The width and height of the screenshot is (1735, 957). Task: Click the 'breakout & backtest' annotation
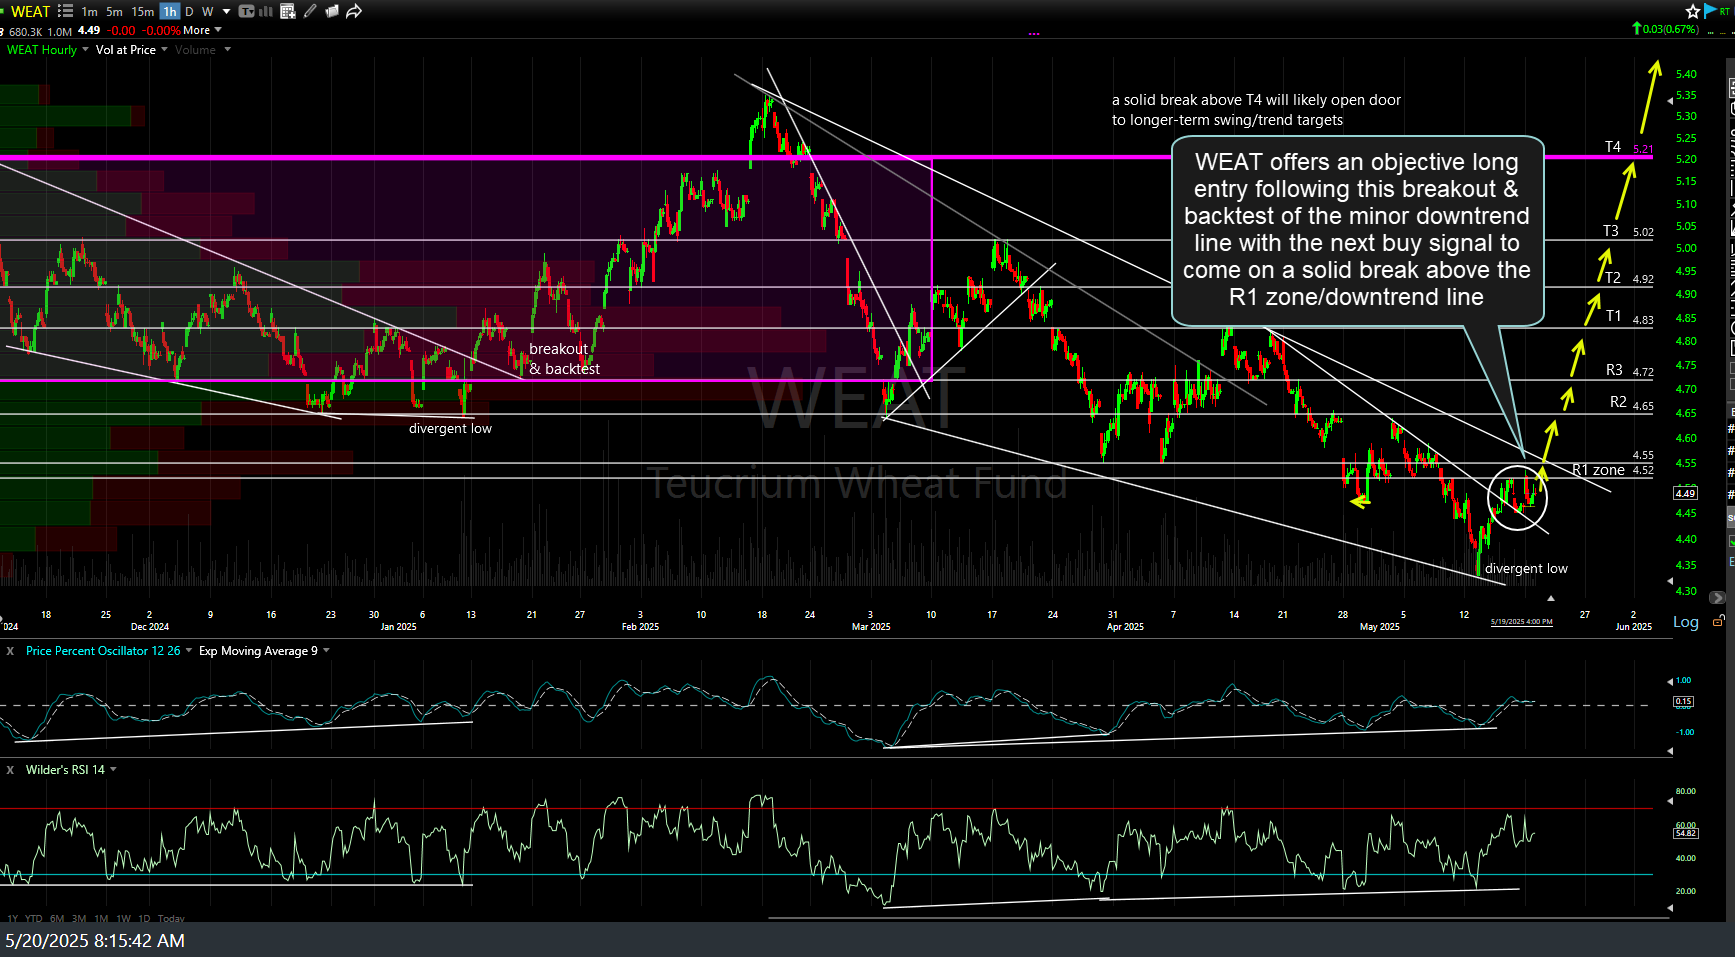point(564,359)
